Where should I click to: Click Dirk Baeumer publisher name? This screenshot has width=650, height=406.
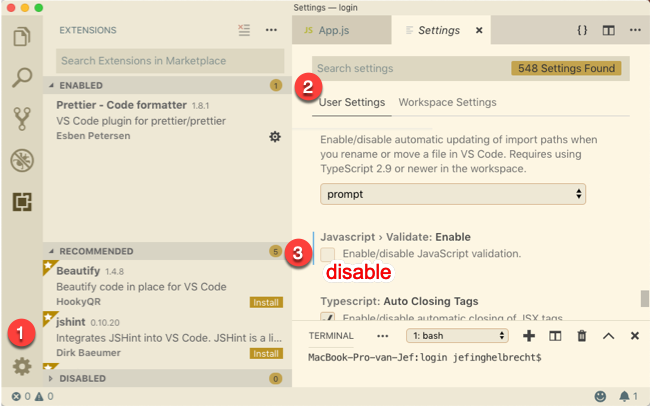(x=88, y=353)
